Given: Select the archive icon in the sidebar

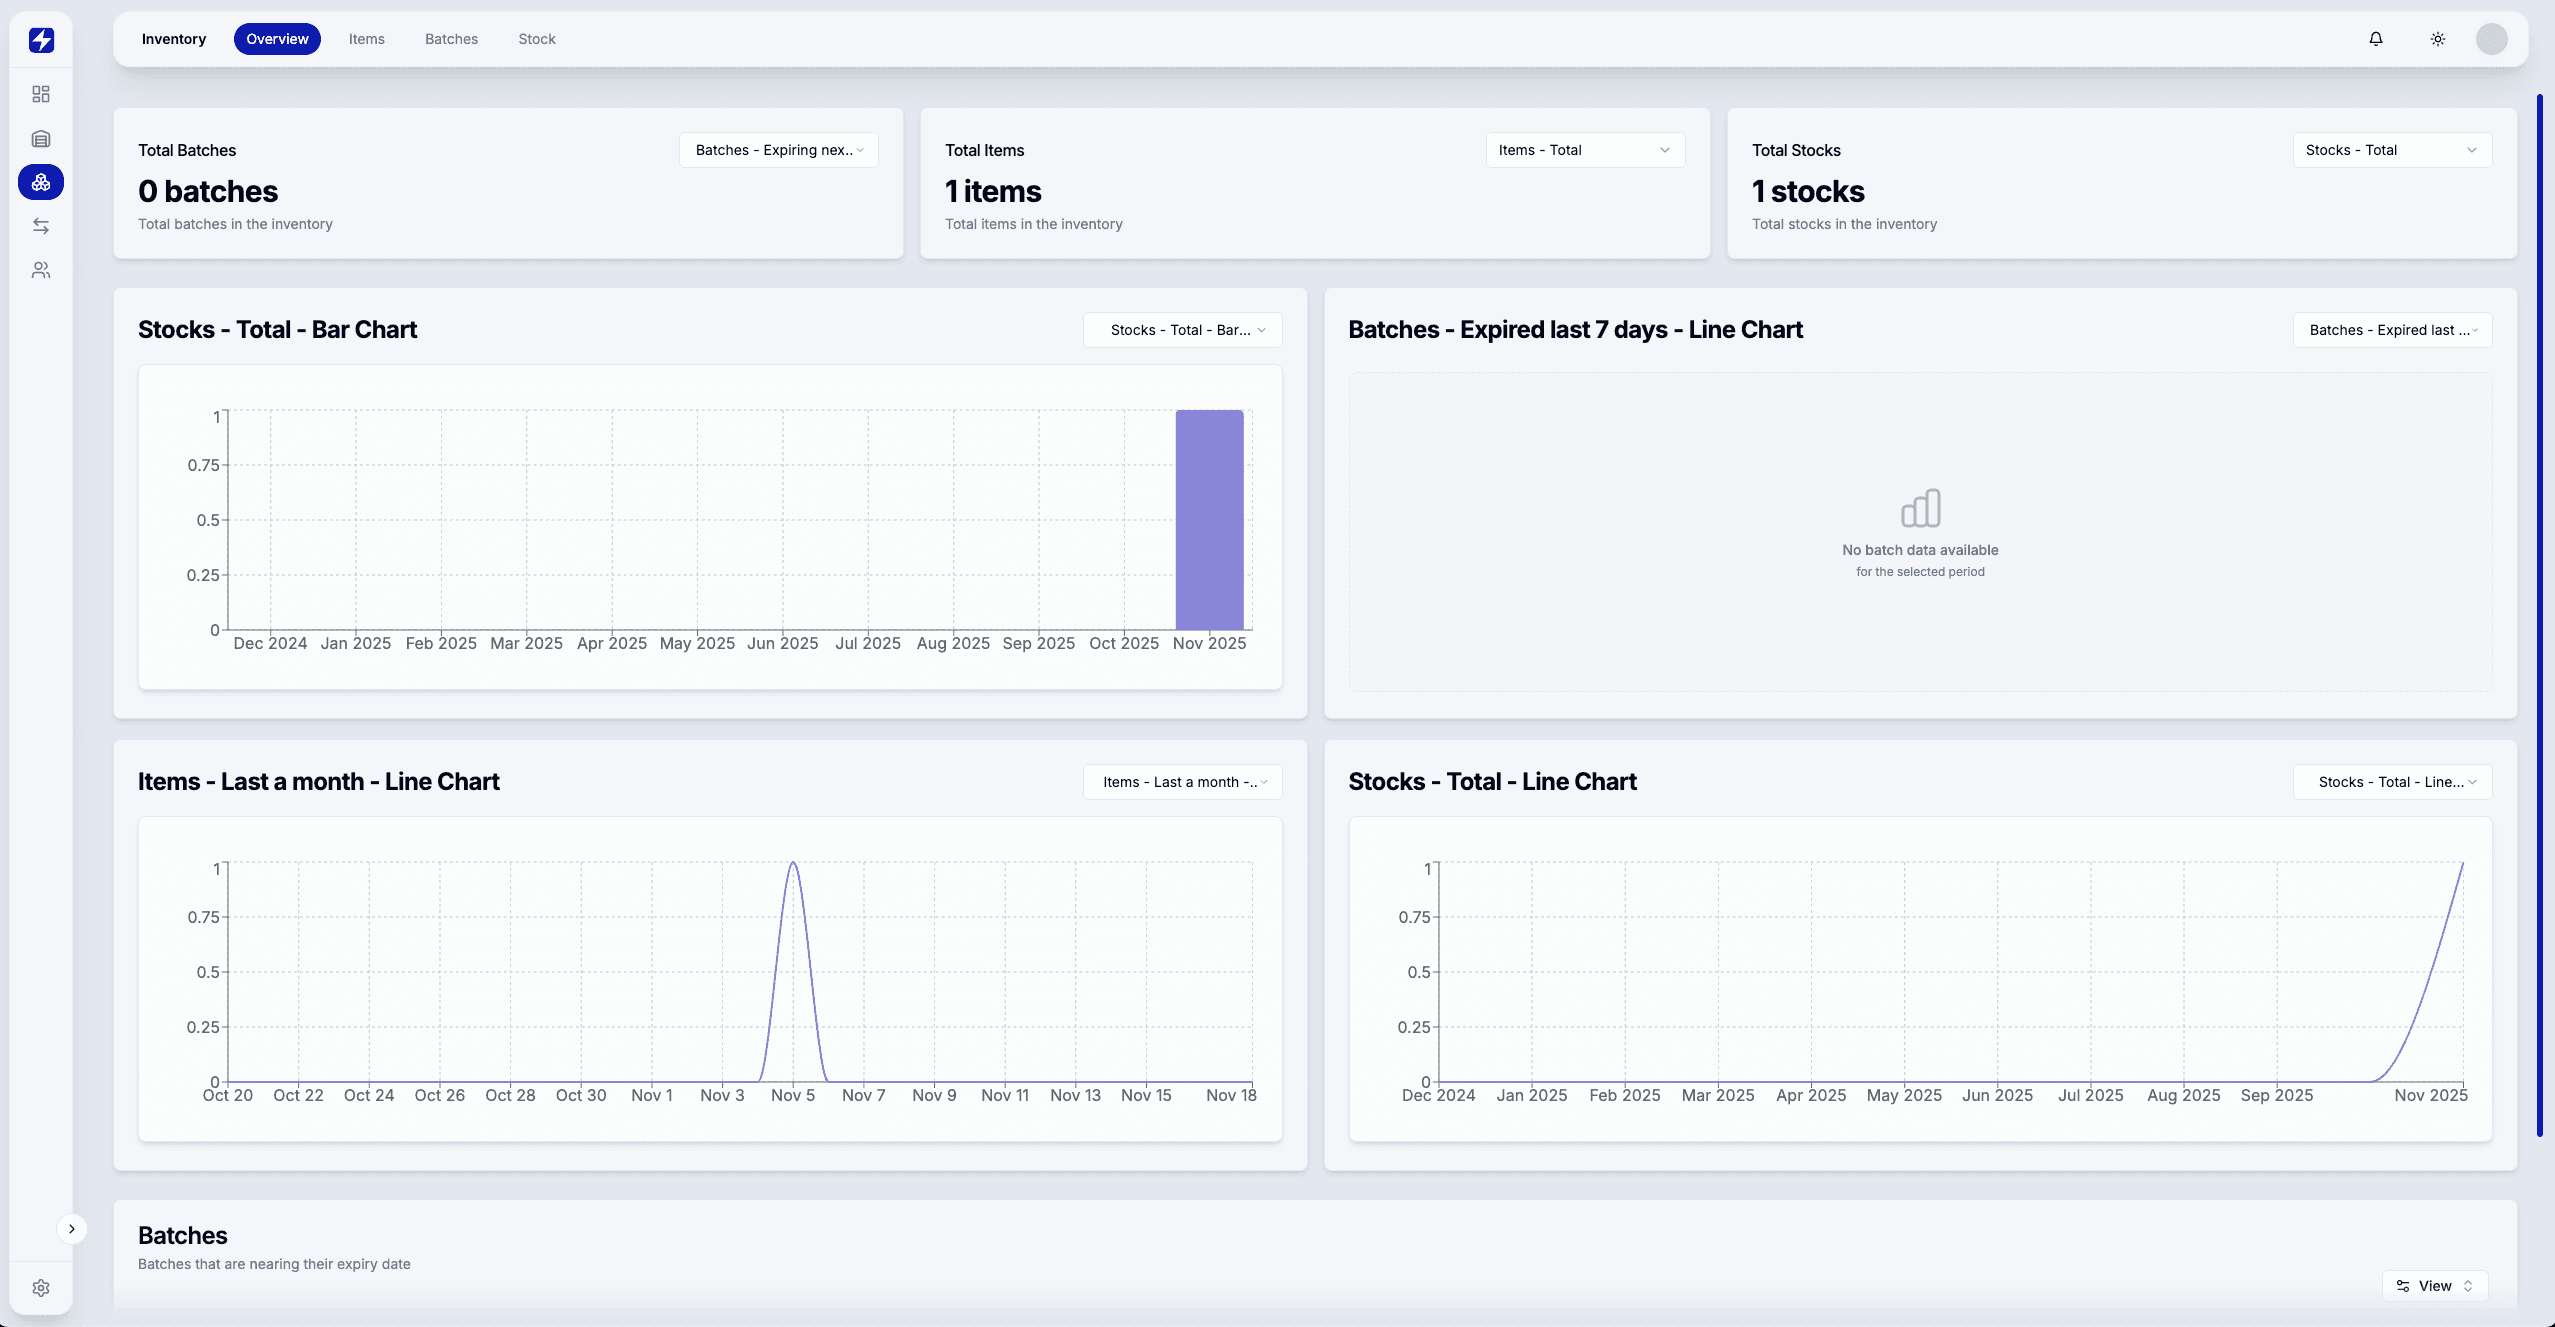Looking at the screenshot, I should pyautogui.click(x=40, y=138).
